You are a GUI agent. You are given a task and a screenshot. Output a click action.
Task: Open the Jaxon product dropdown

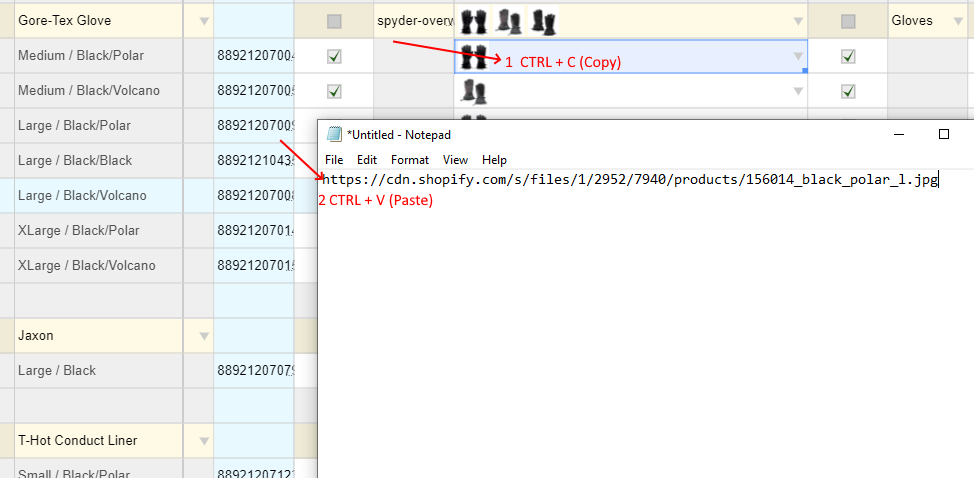click(x=204, y=336)
